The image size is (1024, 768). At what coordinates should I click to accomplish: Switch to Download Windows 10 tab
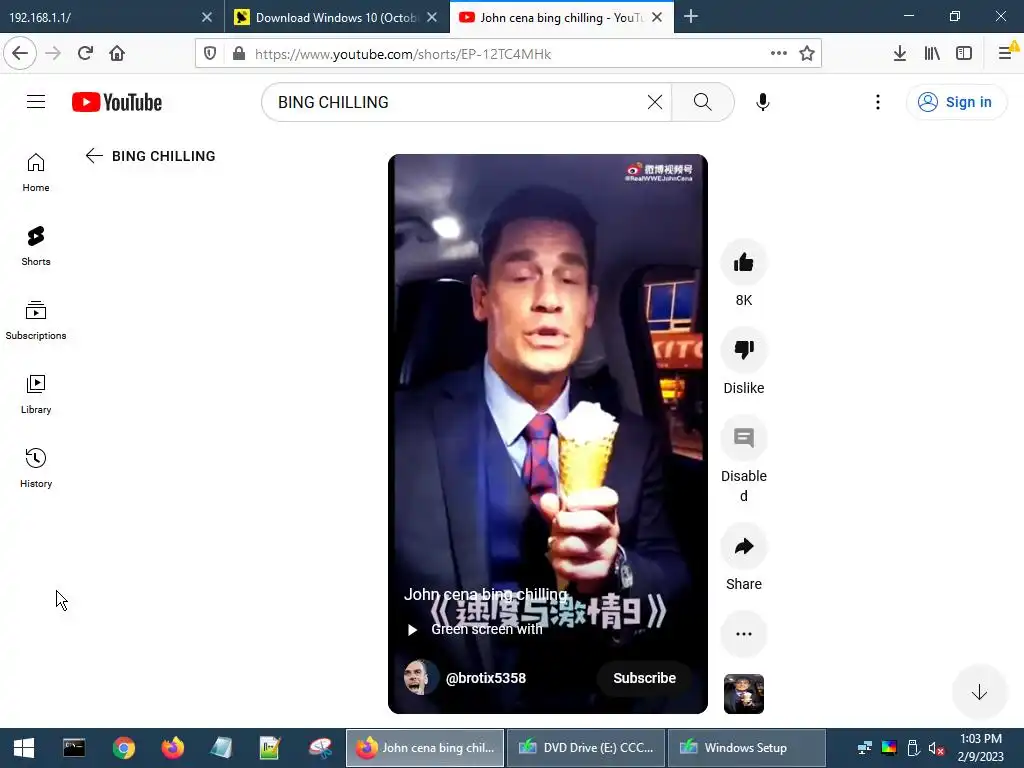pos(327,17)
